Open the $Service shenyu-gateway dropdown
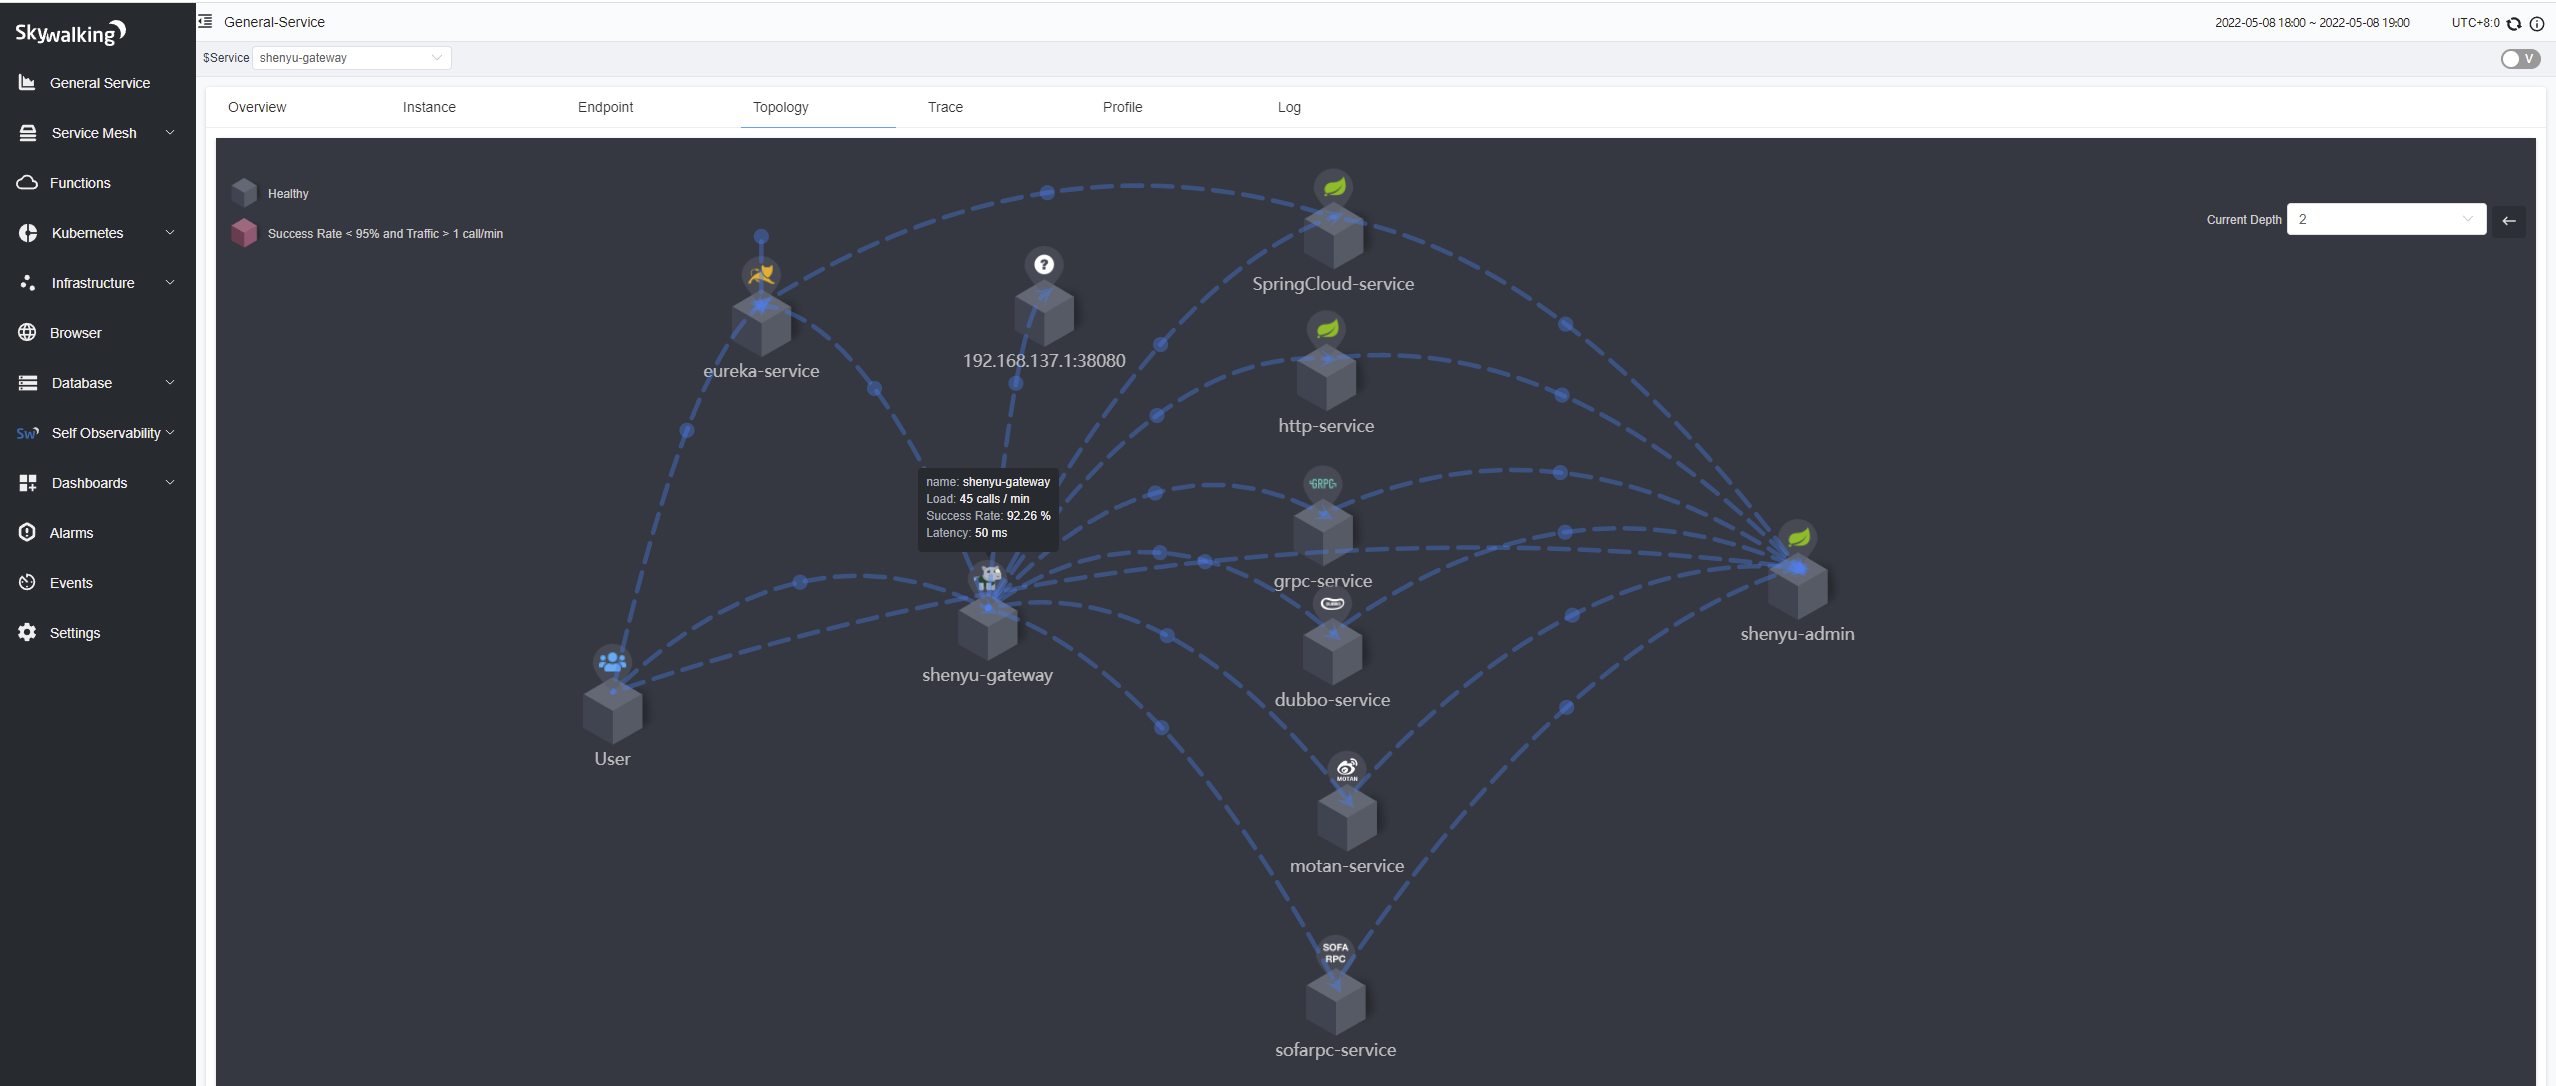Viewport: 2556px width, 1086px height. (351, 58)
